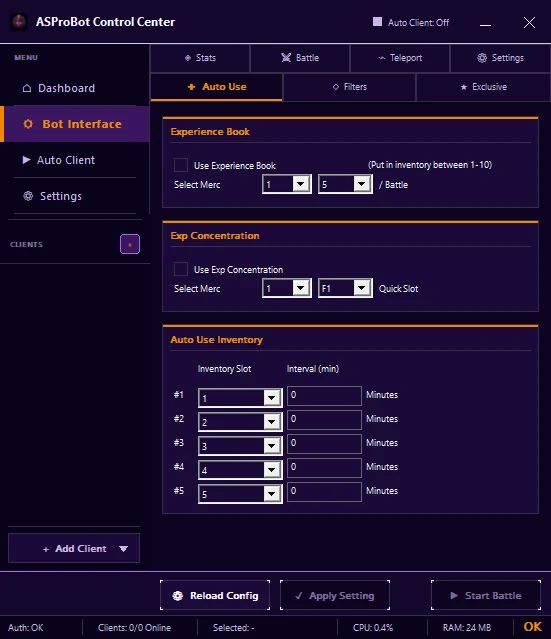Click the Reload Config button
The image size is (551, 639).
point(215,595)
